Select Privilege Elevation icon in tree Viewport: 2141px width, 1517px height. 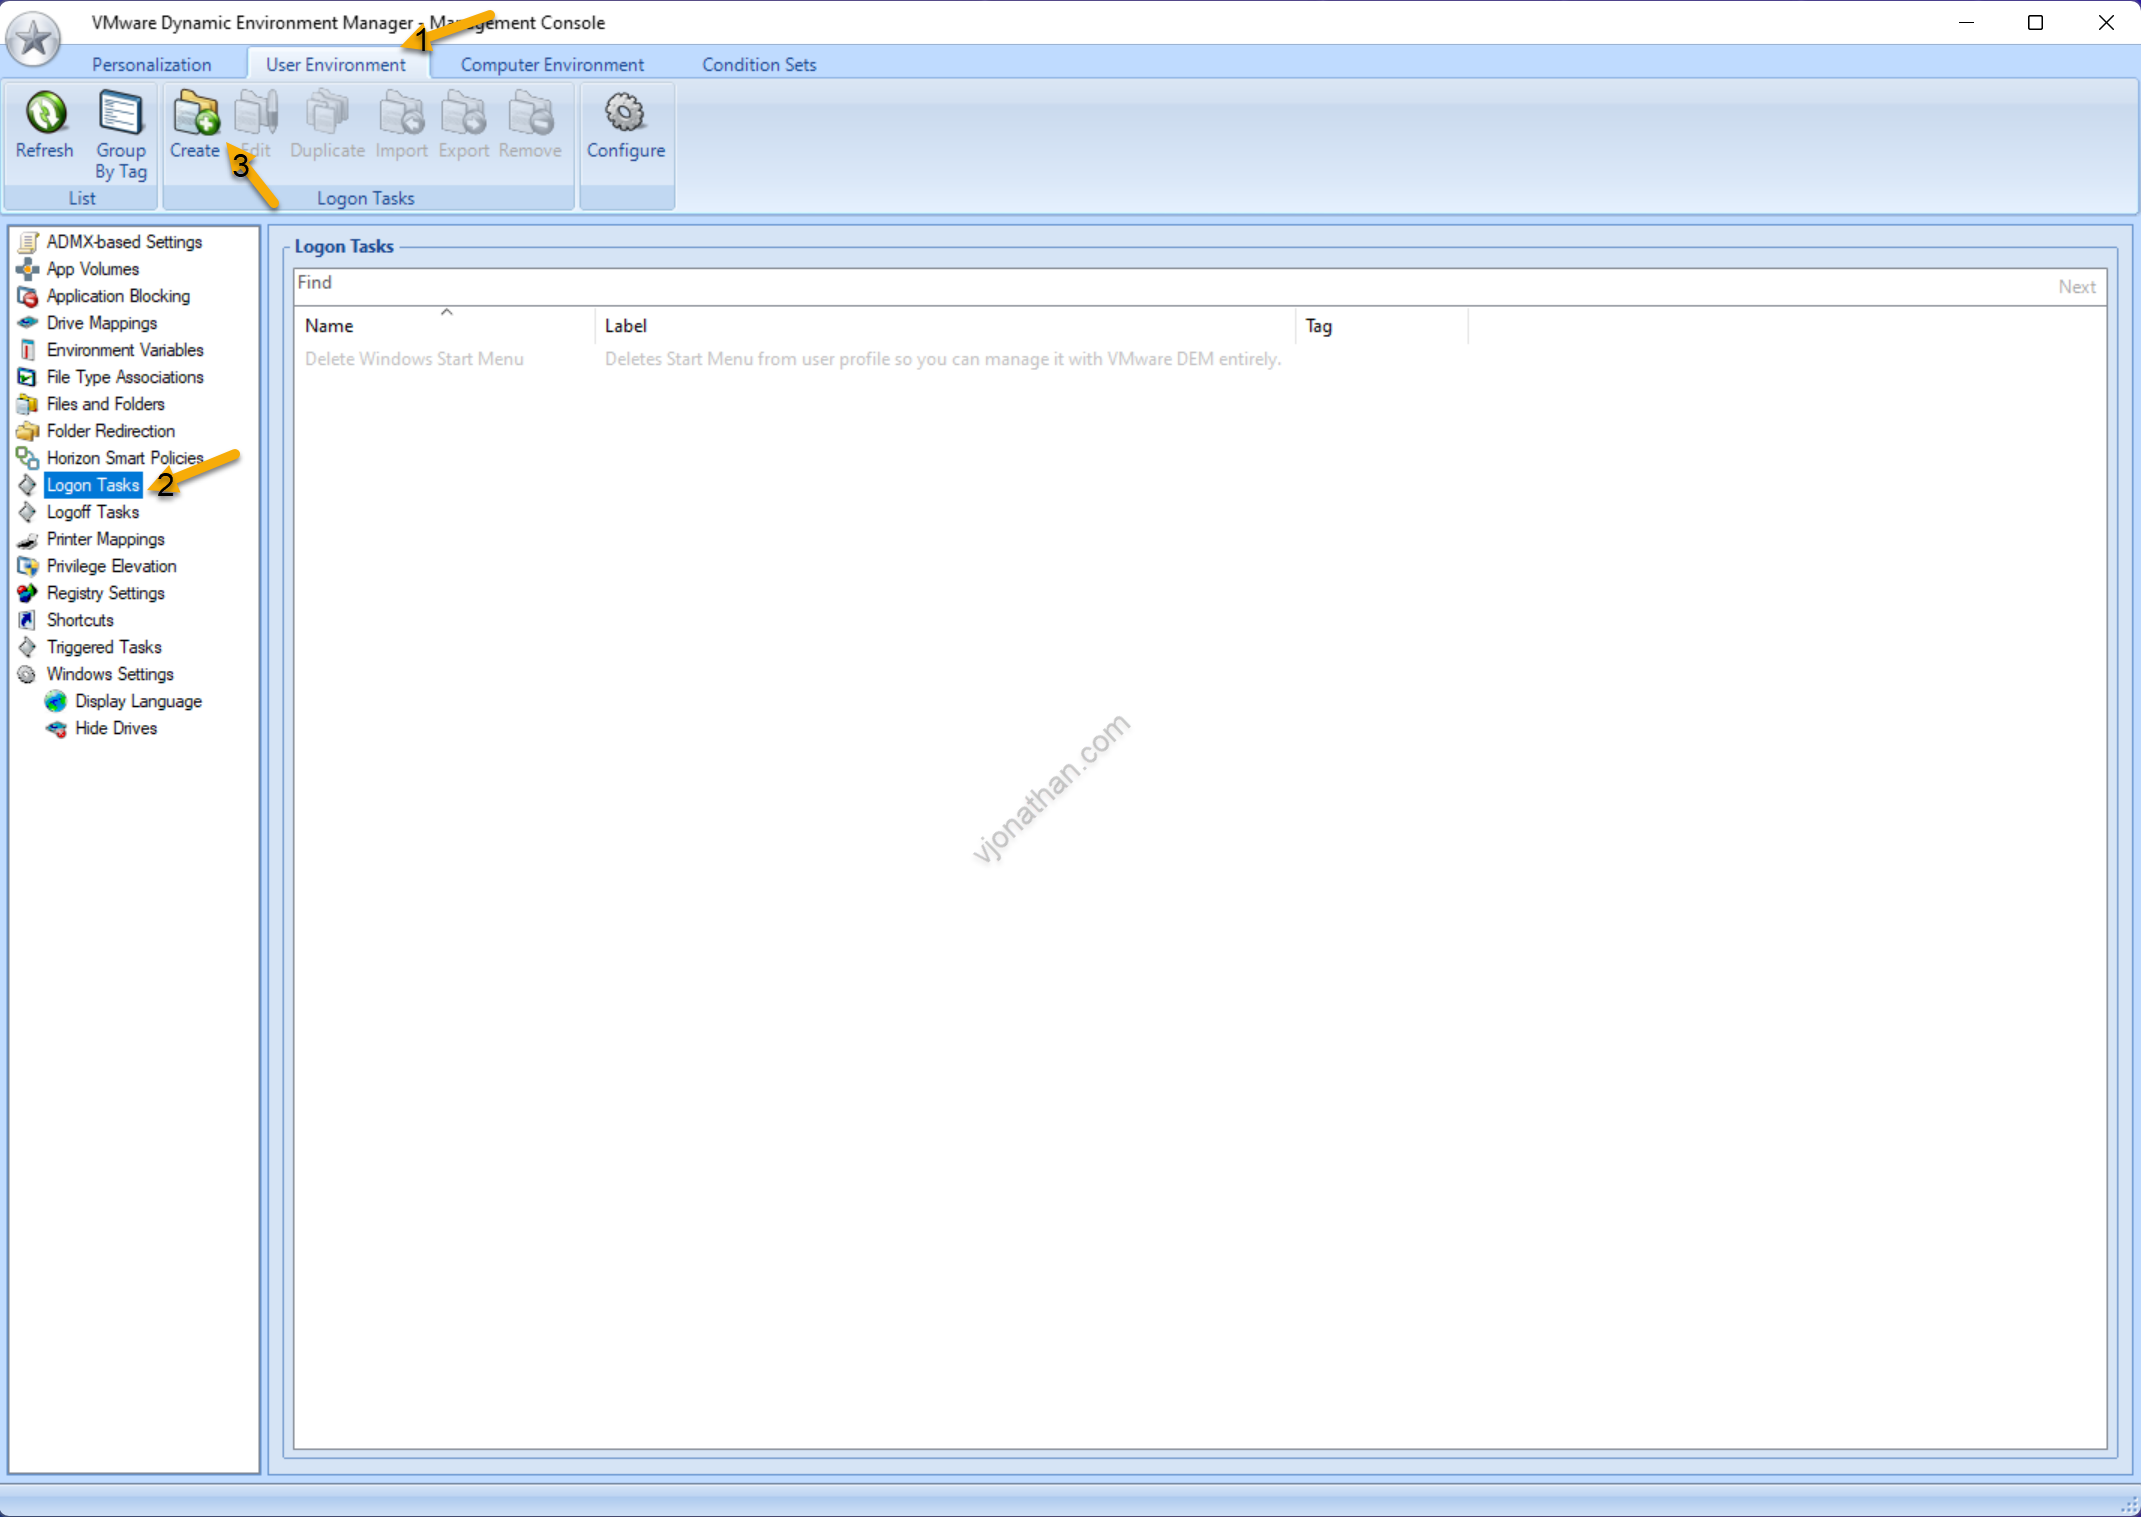point(28,566)
